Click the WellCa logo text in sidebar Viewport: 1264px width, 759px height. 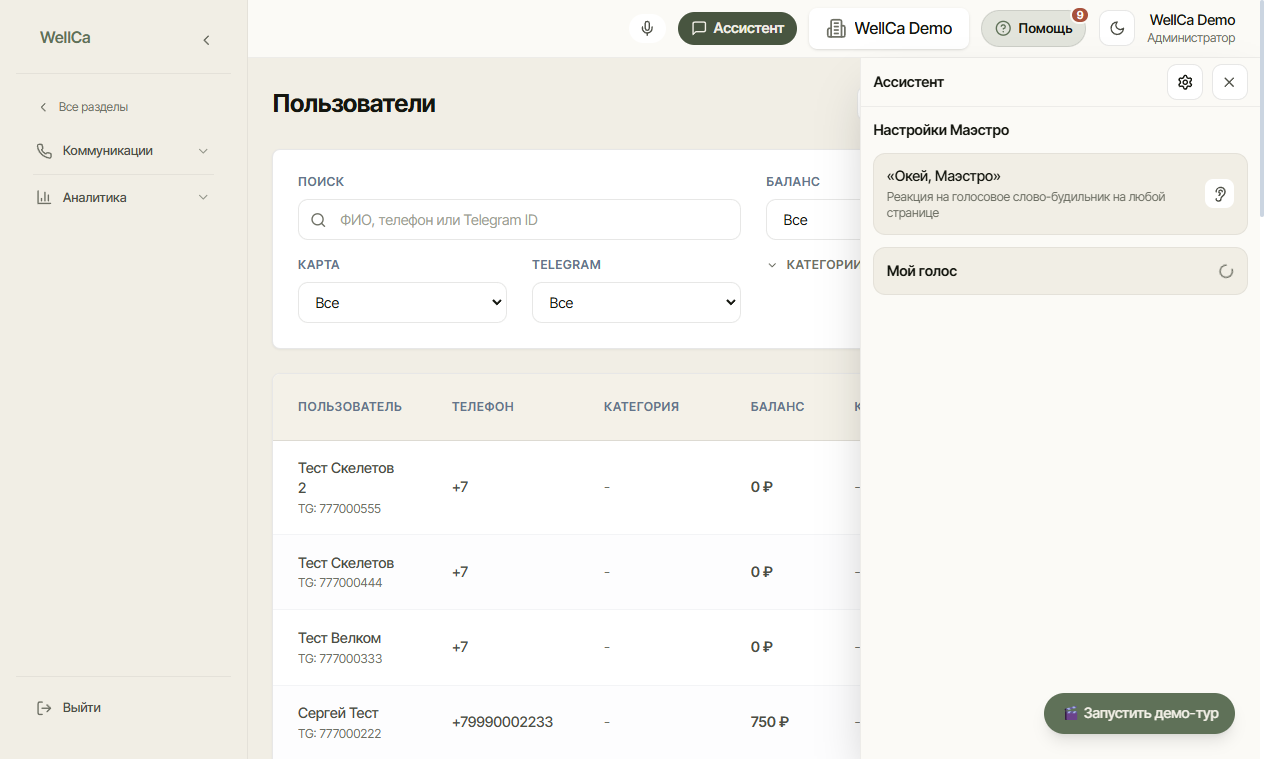click(x=65, y=38)
